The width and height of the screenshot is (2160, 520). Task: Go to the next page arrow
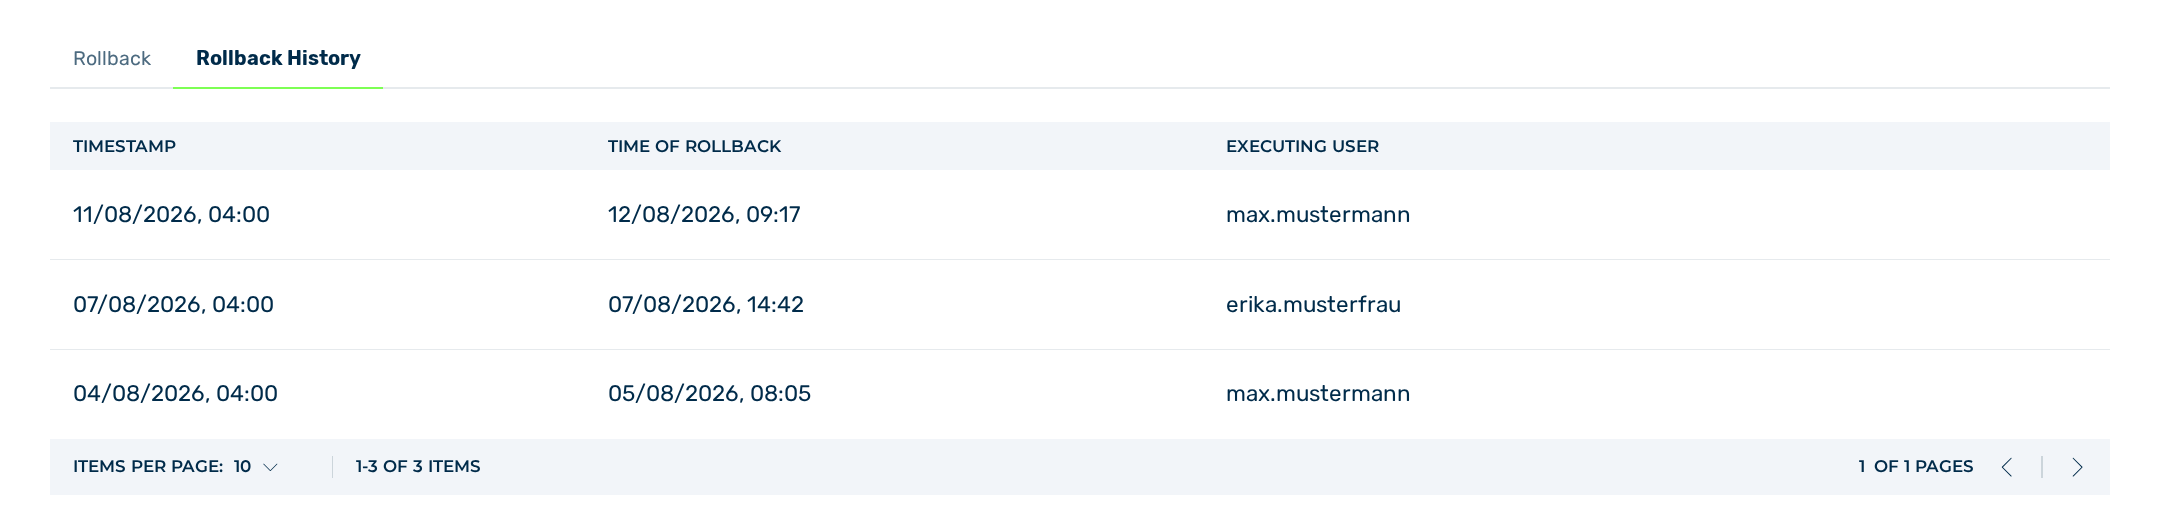[x=2077, y=467]
